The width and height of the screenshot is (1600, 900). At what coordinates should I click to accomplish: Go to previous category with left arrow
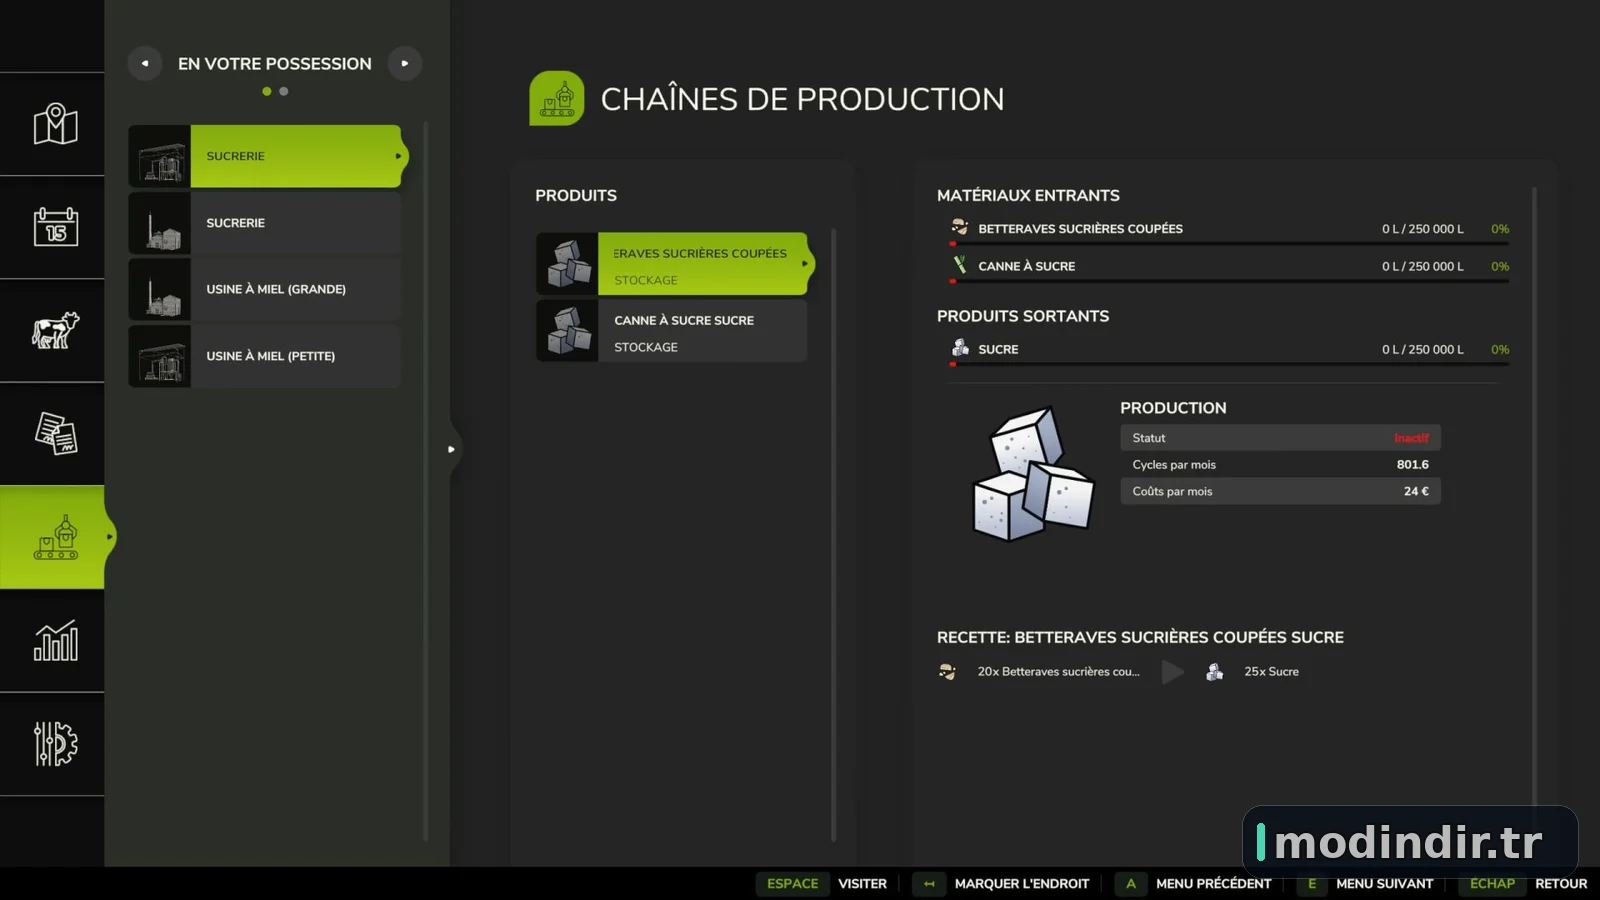[145, 63]
